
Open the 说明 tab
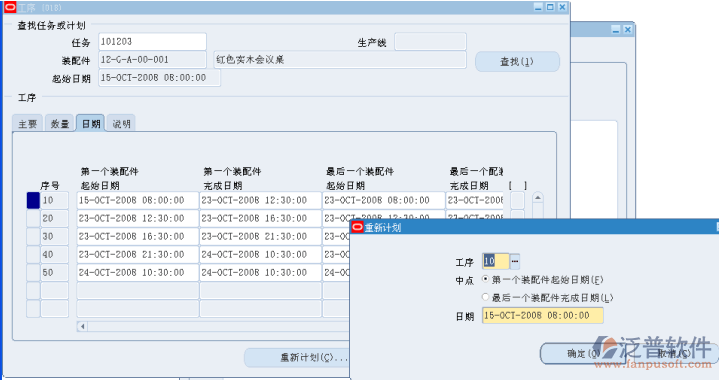[x=122, y=123]
